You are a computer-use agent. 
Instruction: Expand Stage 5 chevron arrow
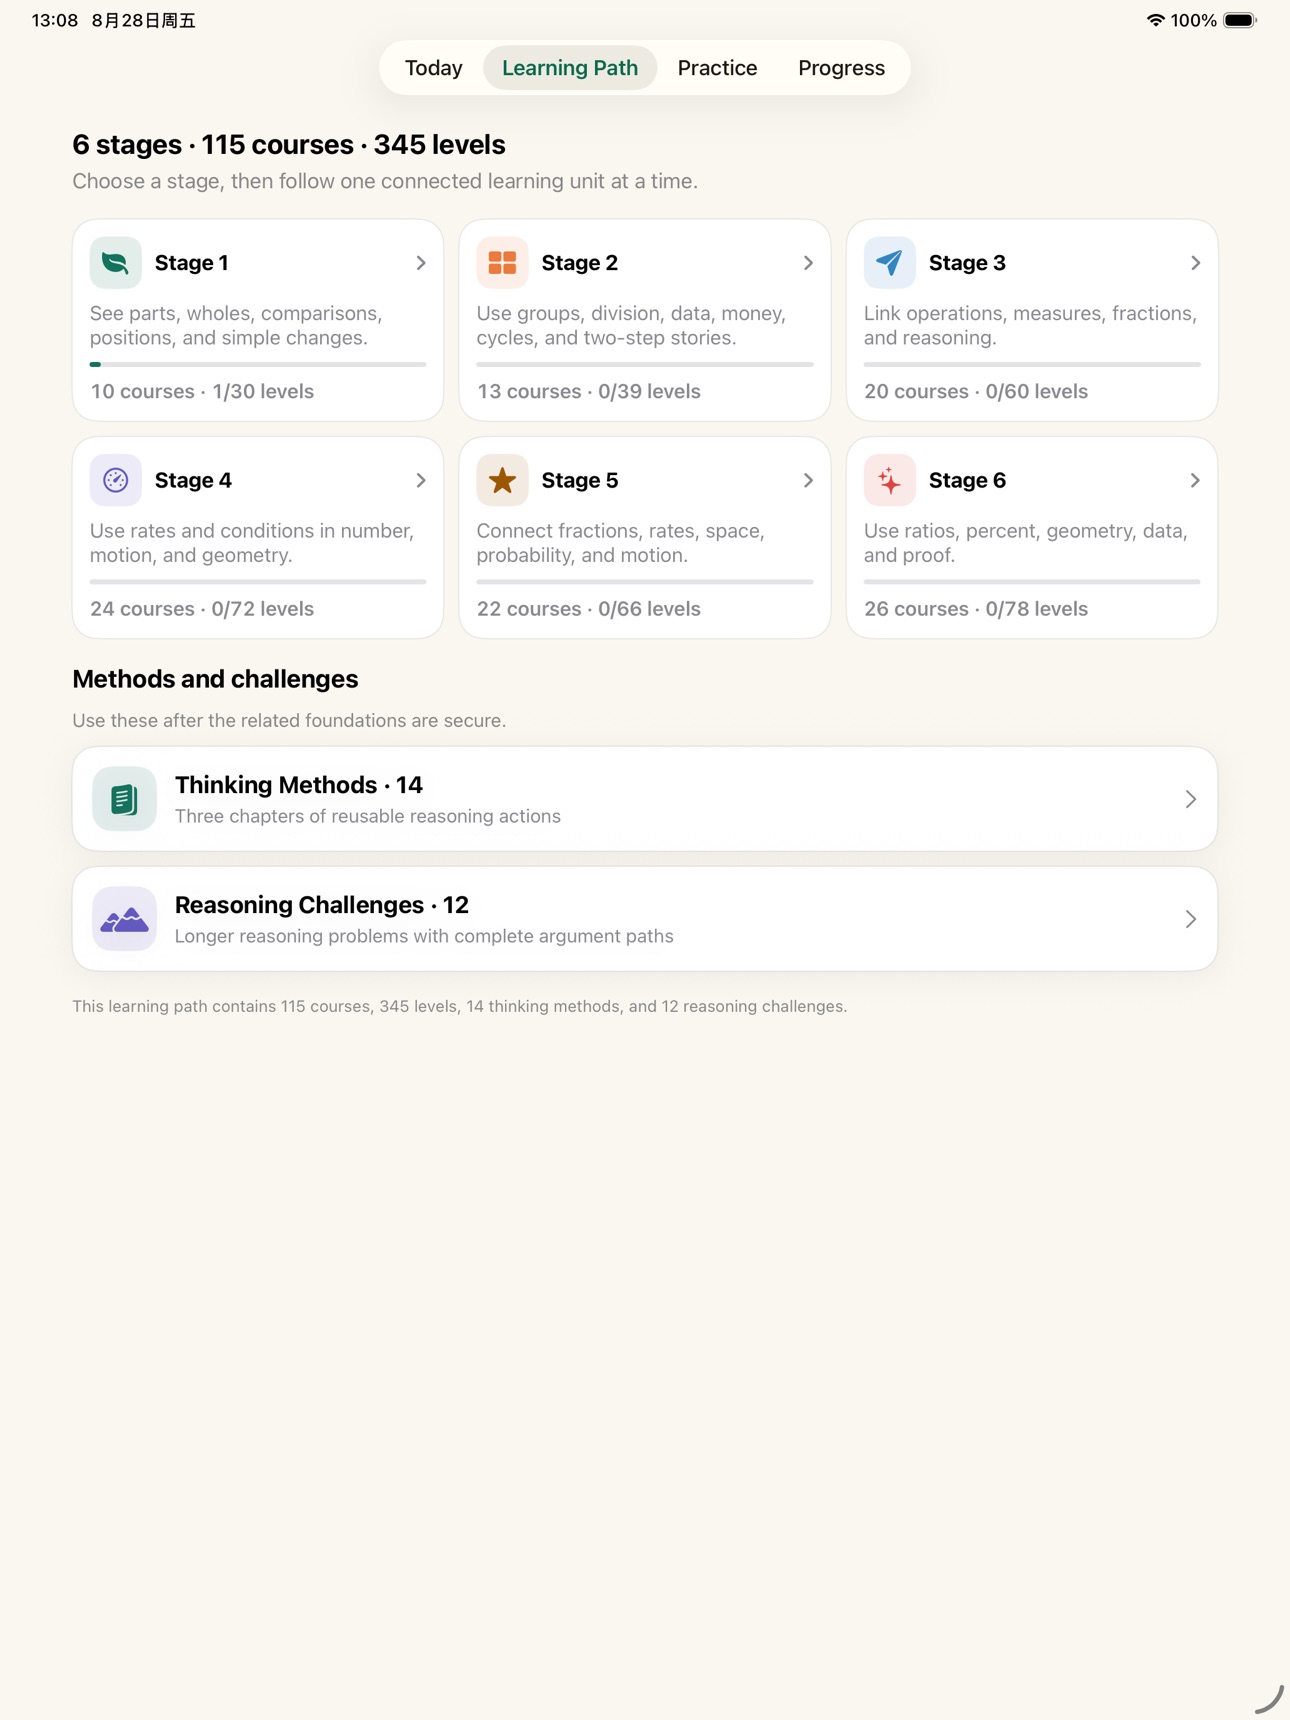point(808,480)
